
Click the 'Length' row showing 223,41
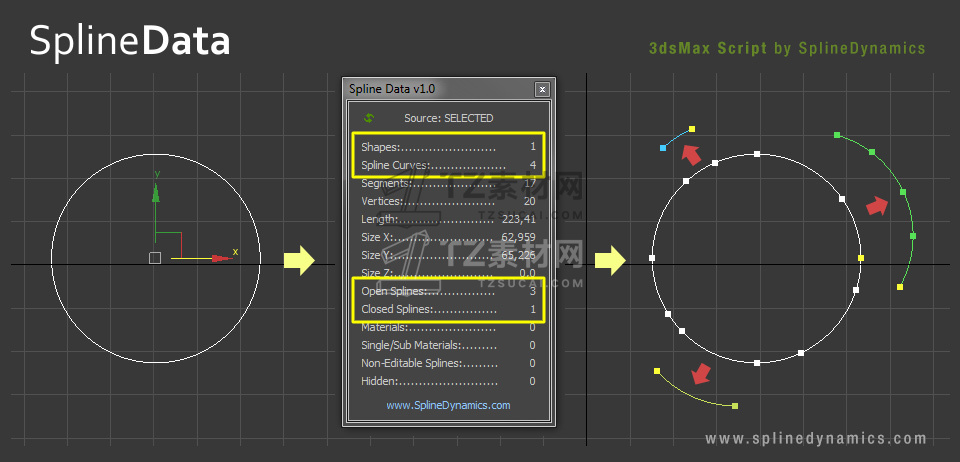tap(448, 219)
